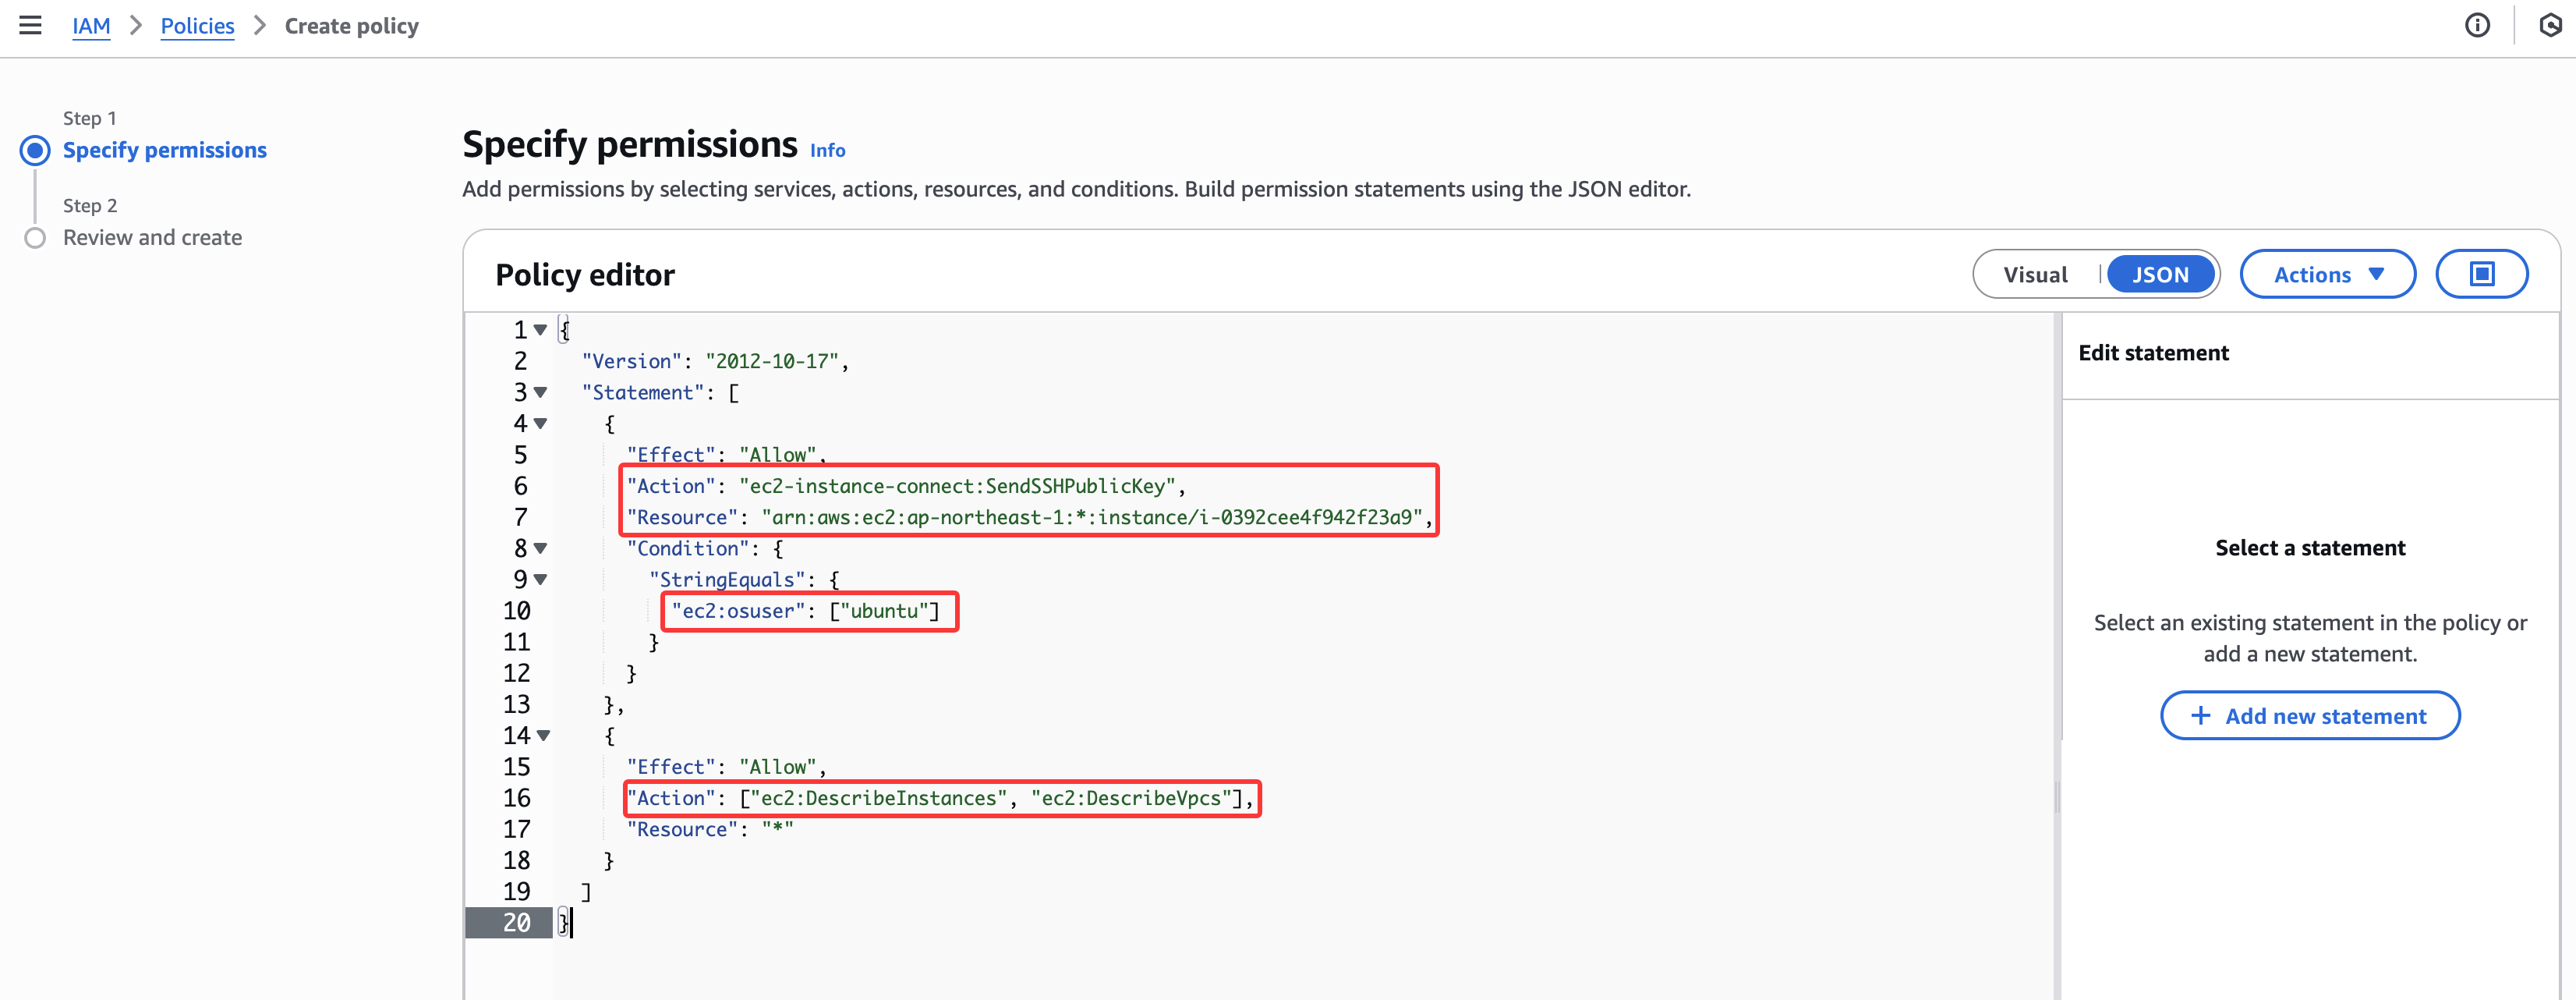Select the Review and create step radio

tap(35, 238)
